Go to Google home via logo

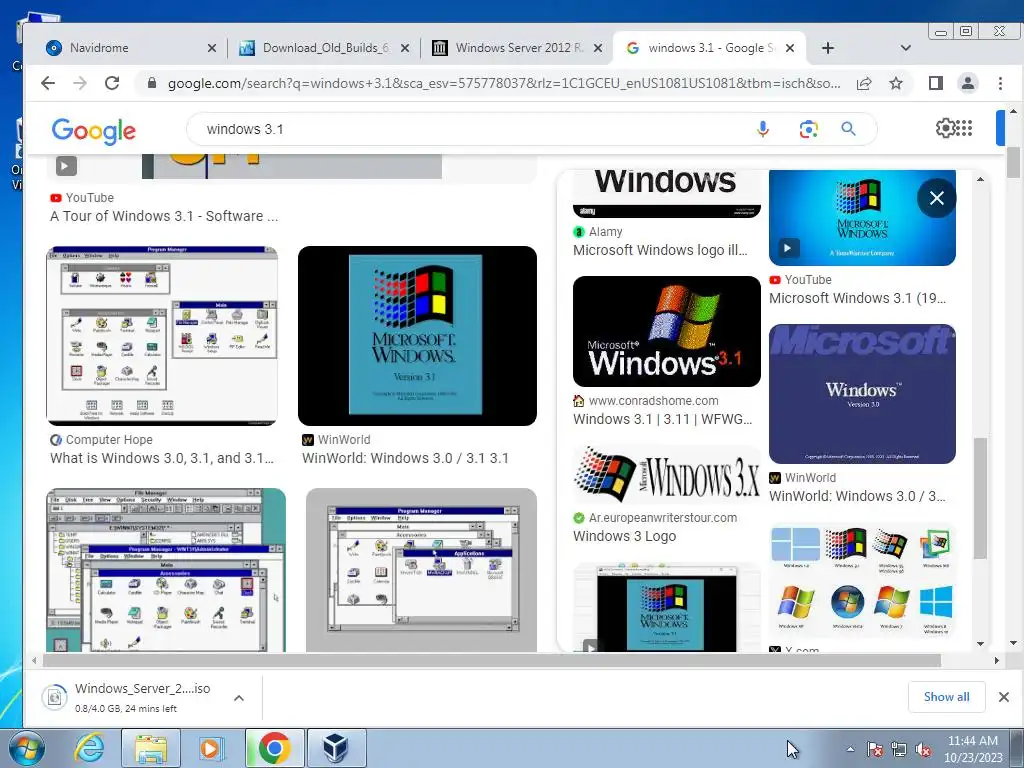[94, 131]
